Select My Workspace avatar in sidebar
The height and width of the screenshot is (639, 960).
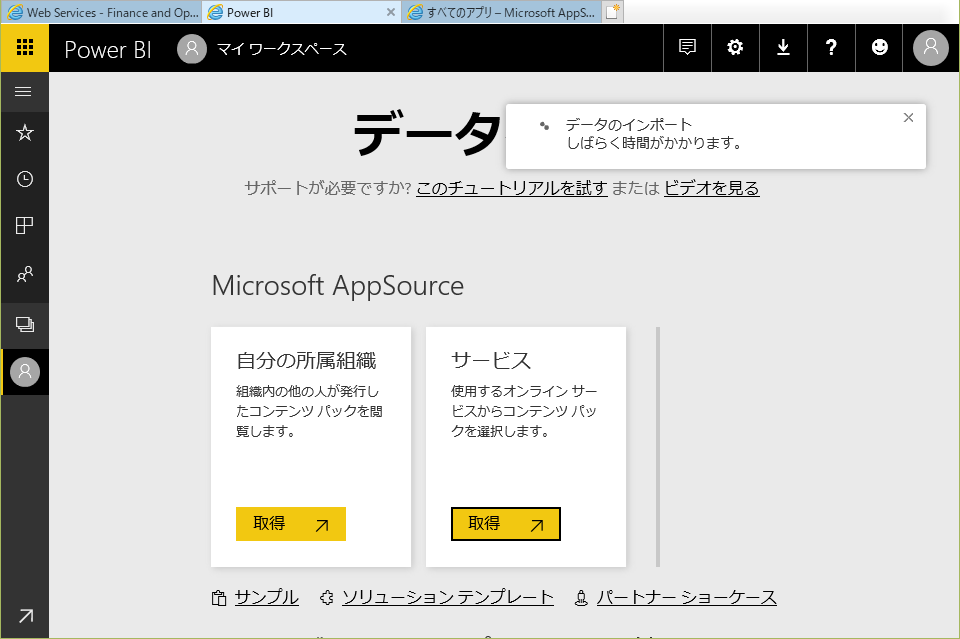24,372
